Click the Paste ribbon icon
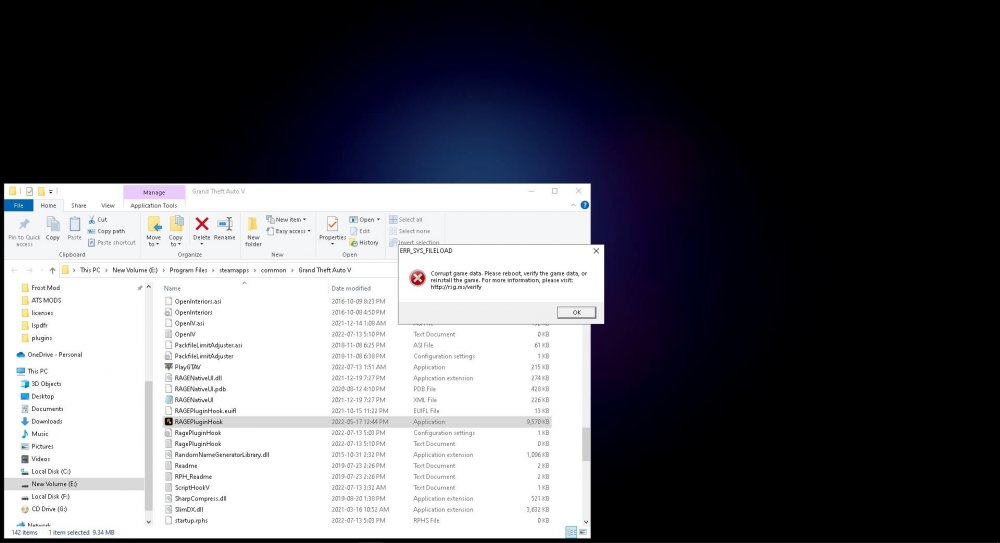This screenshot has height=543, width=1000. tap(75, 224)
